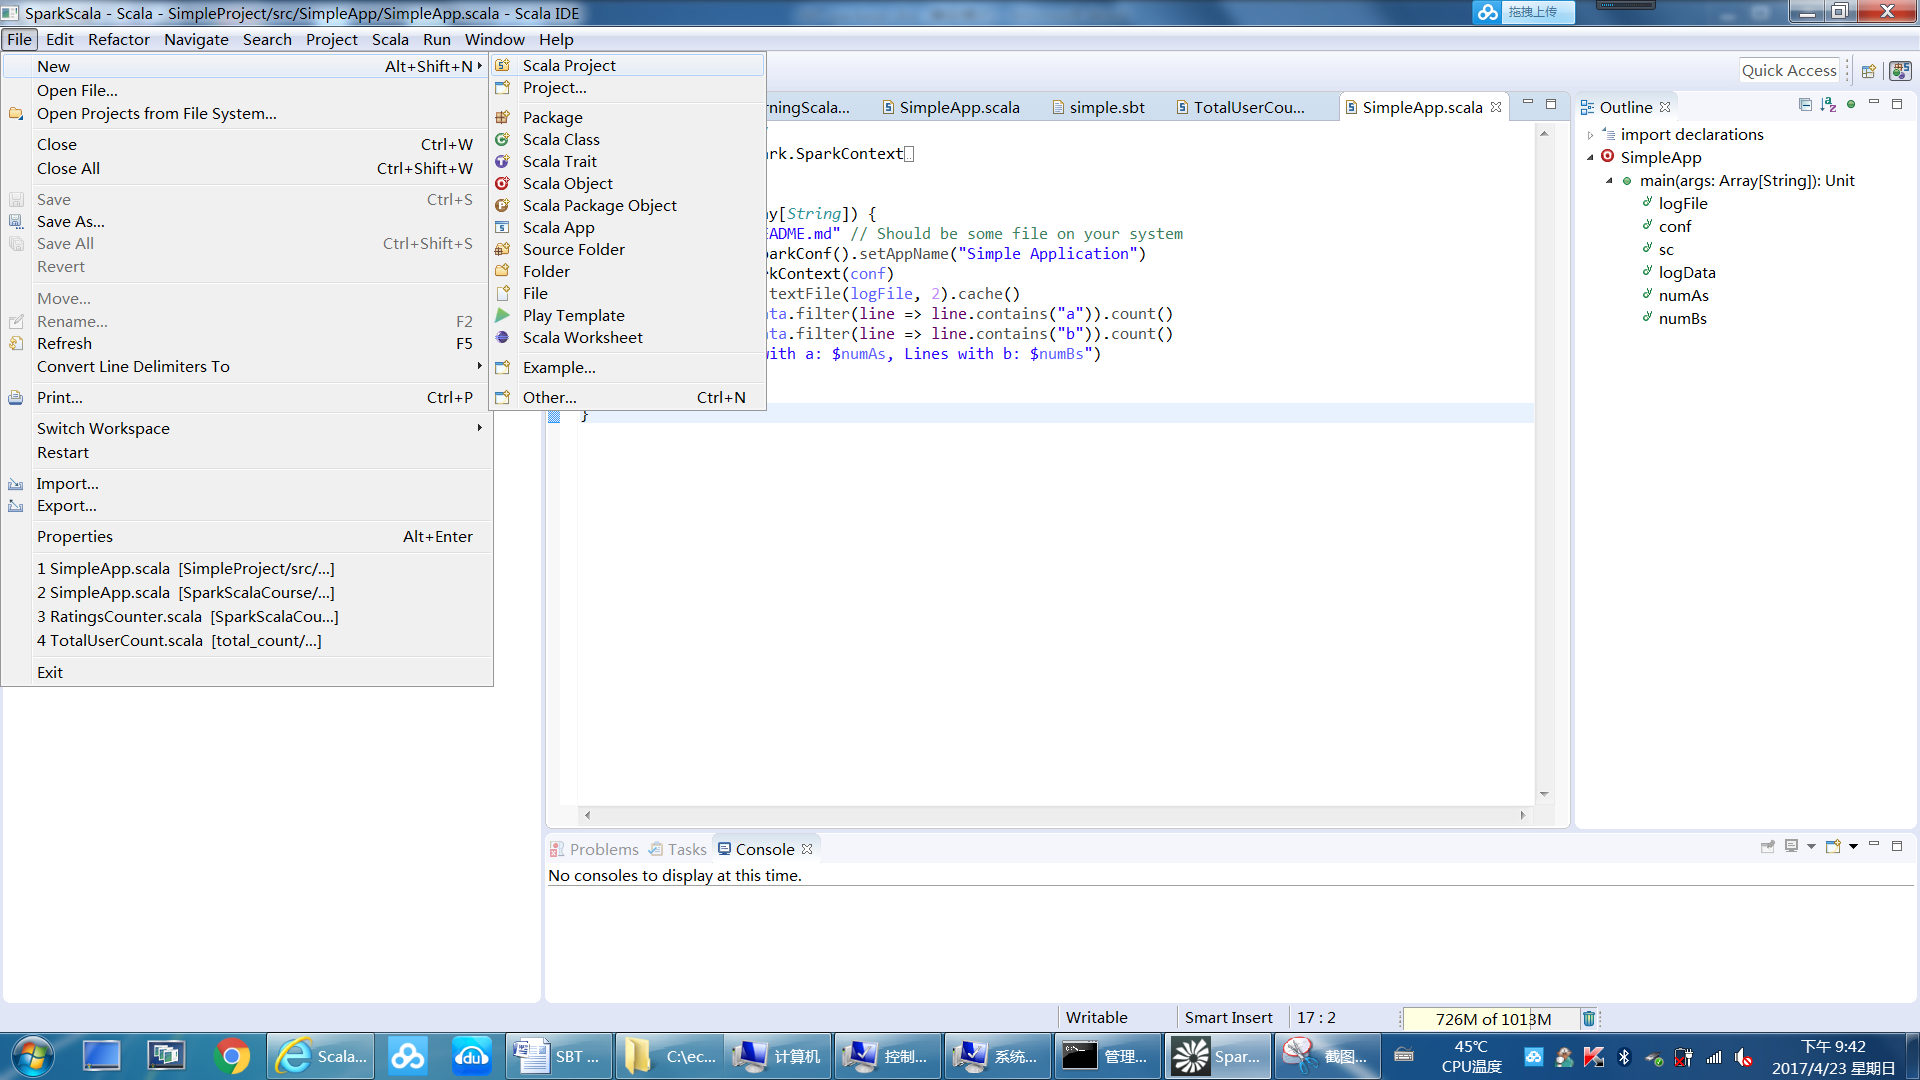Open Console new-console icon
This screenshot has height=1080, width=1920.
click(x=1833, y=846)
